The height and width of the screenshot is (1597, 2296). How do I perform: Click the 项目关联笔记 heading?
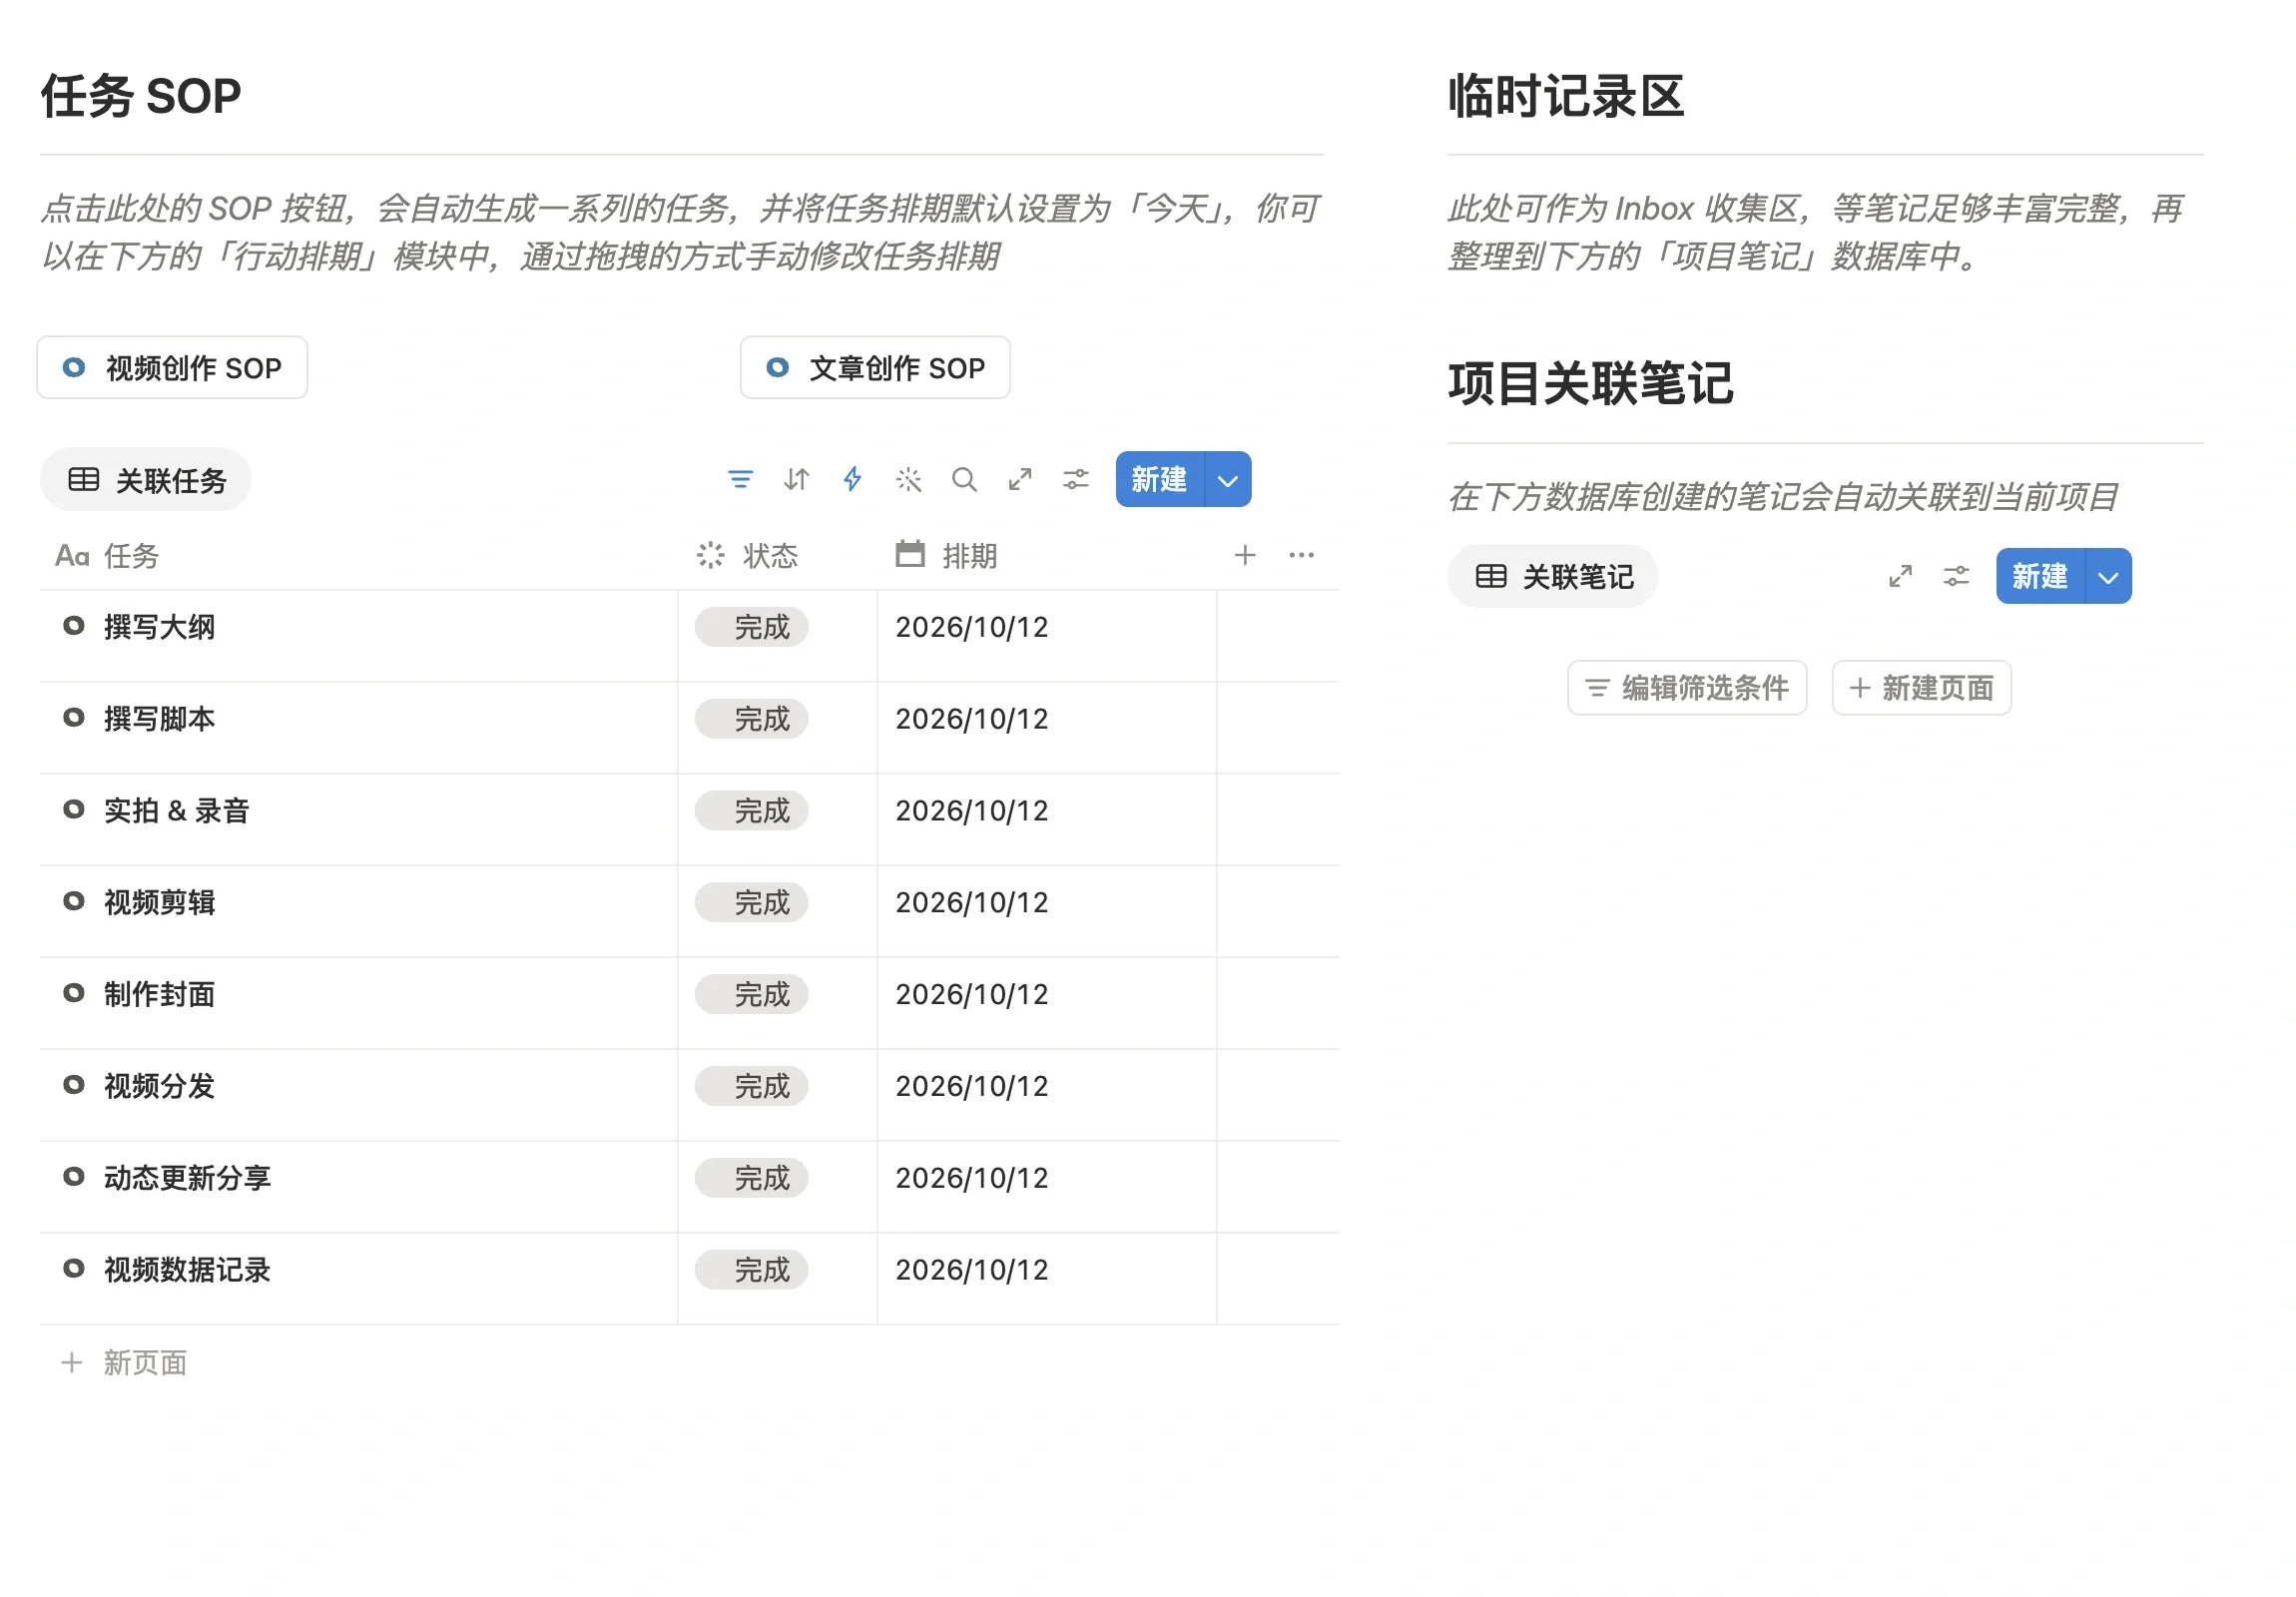[1591, 384]
